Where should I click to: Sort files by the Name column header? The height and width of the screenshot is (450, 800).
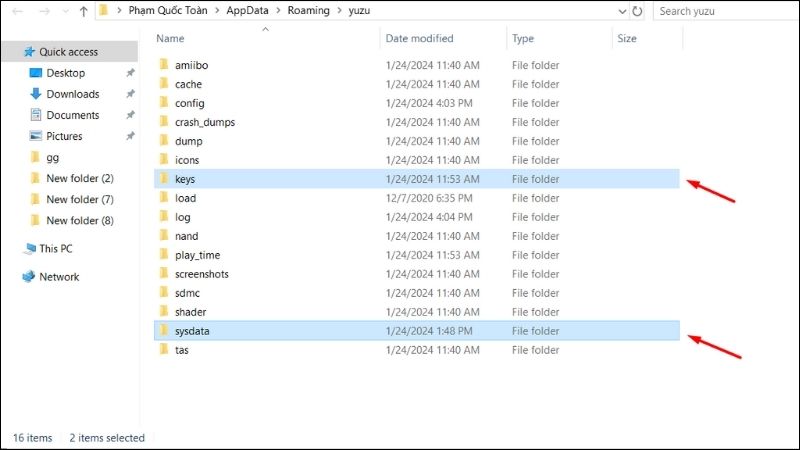(x=170, y=38)
